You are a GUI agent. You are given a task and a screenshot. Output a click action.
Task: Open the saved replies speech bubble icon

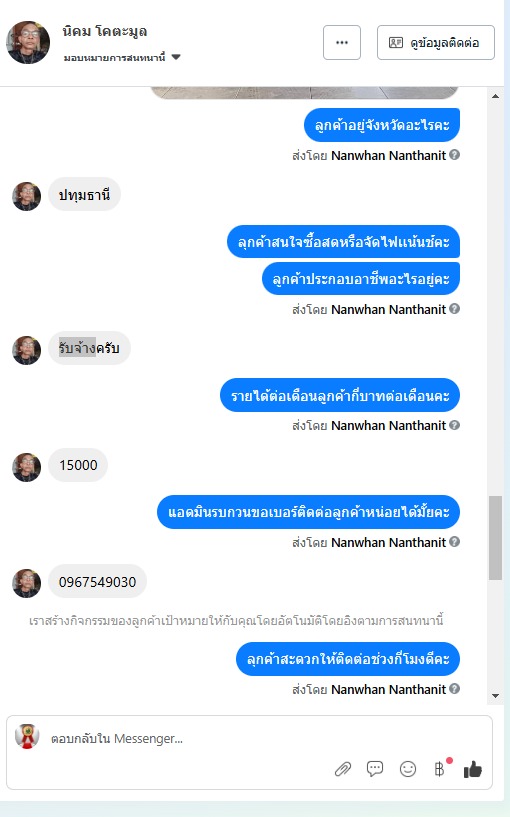(x=375, y=769)
